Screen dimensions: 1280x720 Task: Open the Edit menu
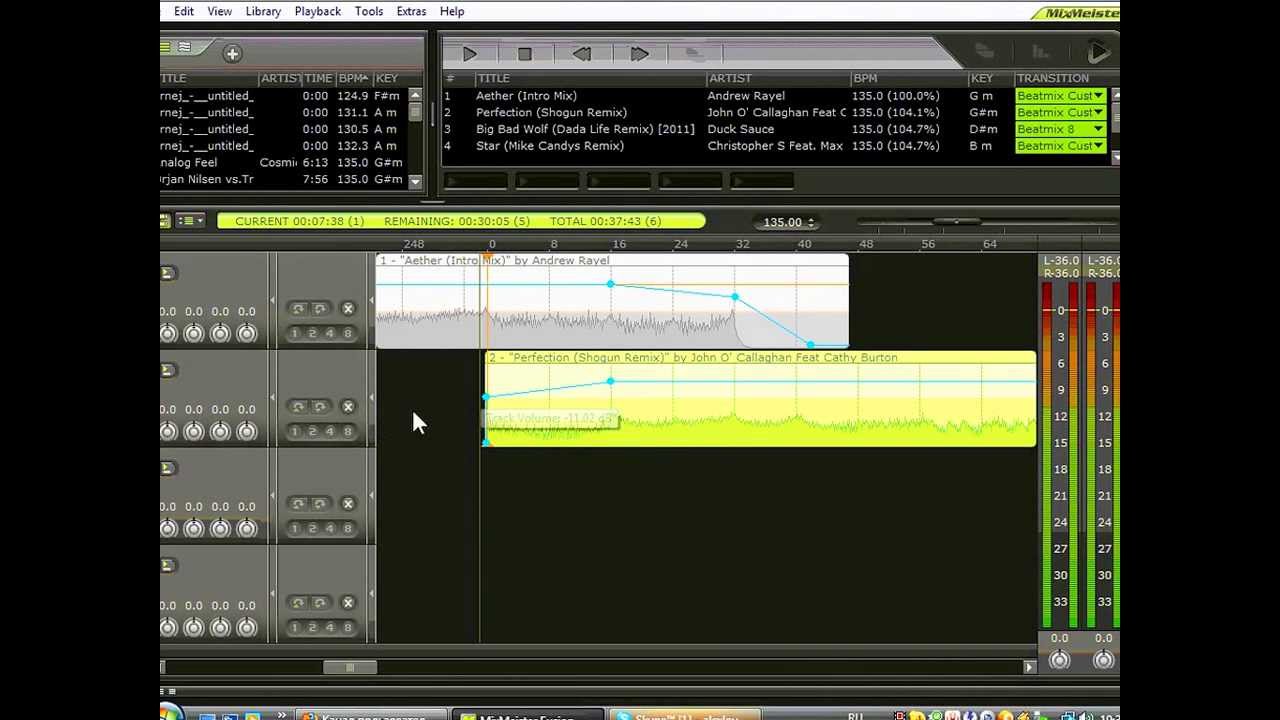[x=184, y=11]
